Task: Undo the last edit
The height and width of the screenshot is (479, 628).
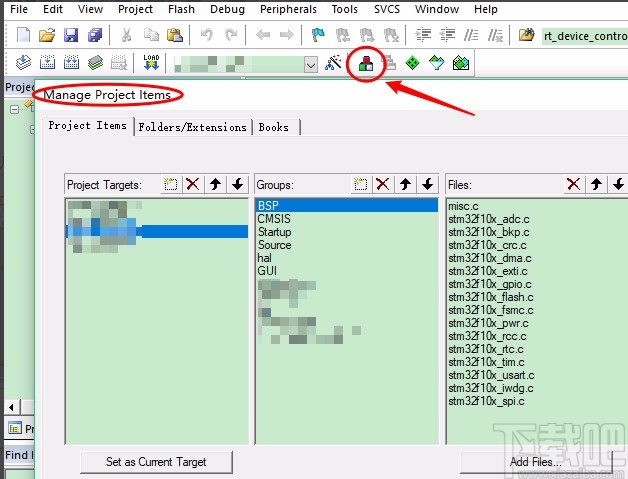Action: click(207, 35)
